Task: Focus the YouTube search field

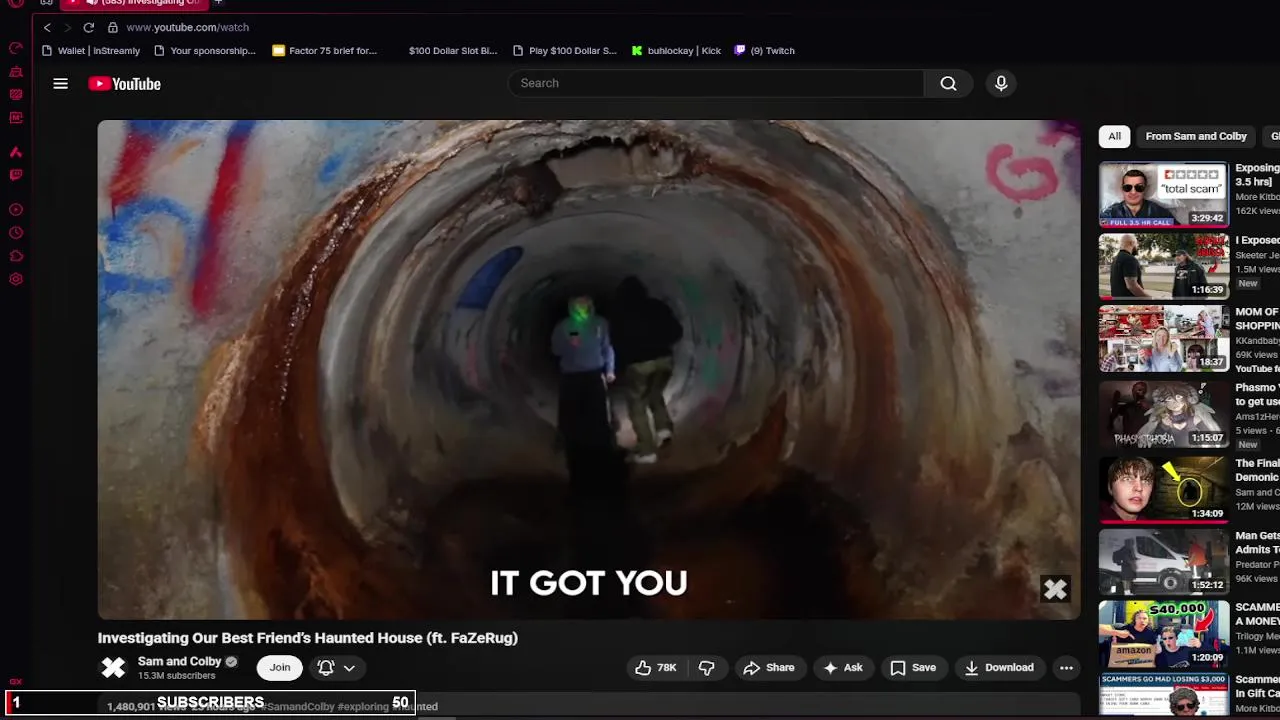Action: click(x=716, y=84)
